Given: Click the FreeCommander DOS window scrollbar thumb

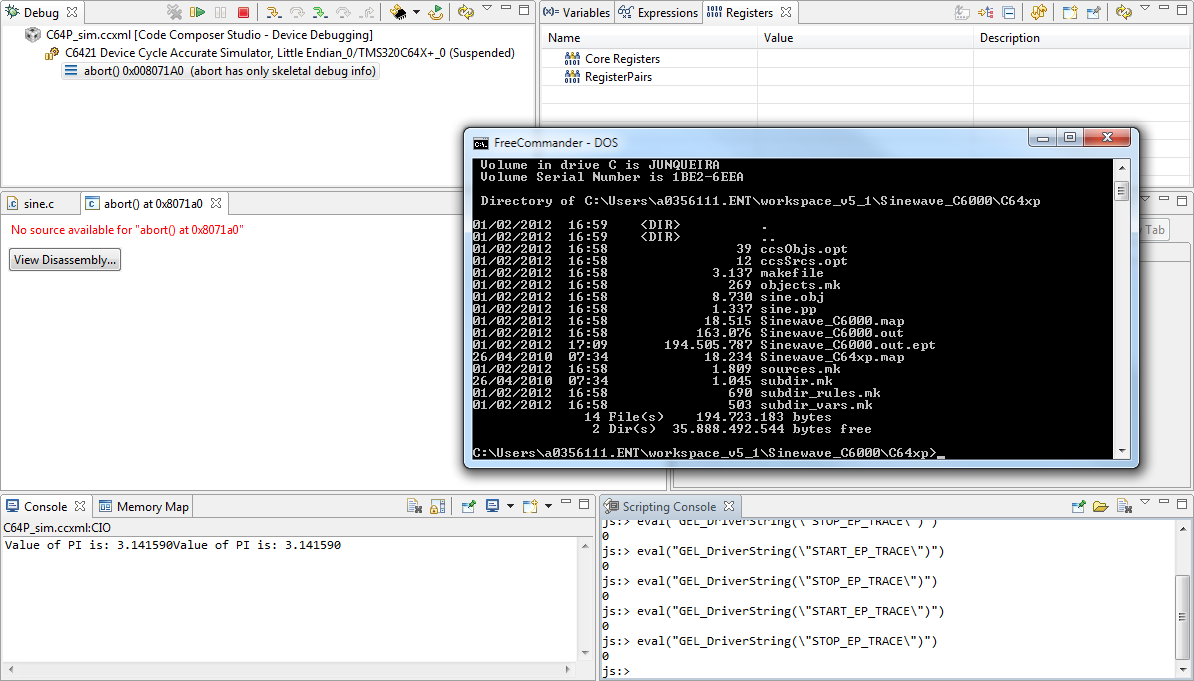Looking at the screenshot, I should click(x=1121, y=190).
